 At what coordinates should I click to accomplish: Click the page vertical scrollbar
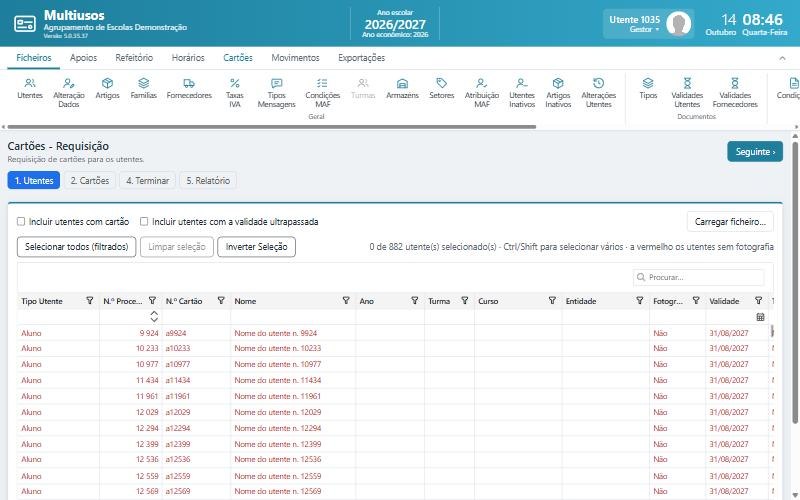pos(795,281)
